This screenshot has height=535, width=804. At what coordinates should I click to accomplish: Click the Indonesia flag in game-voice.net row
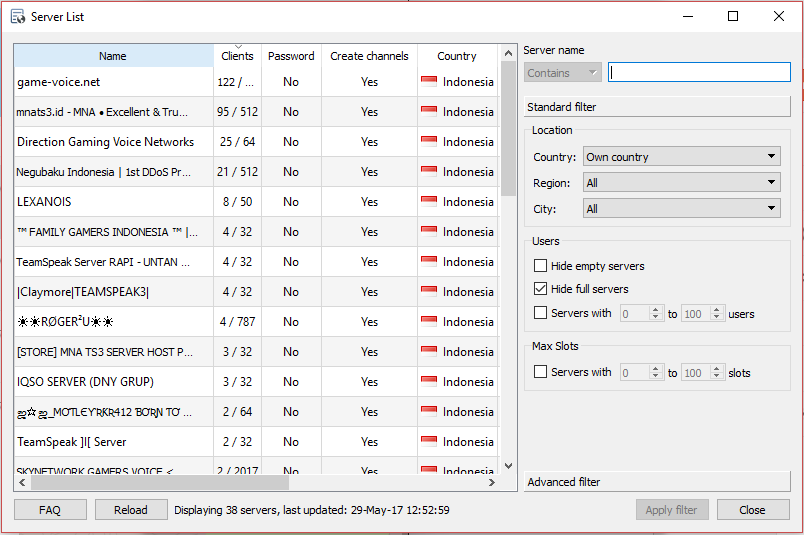[x=429, y=82]
